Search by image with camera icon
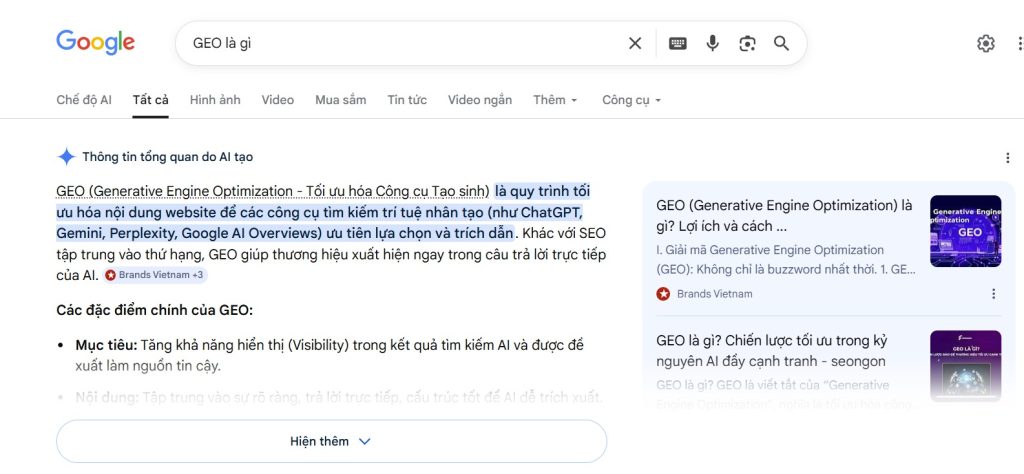The height and width of the screenshot is (474, 1024). 747,44
